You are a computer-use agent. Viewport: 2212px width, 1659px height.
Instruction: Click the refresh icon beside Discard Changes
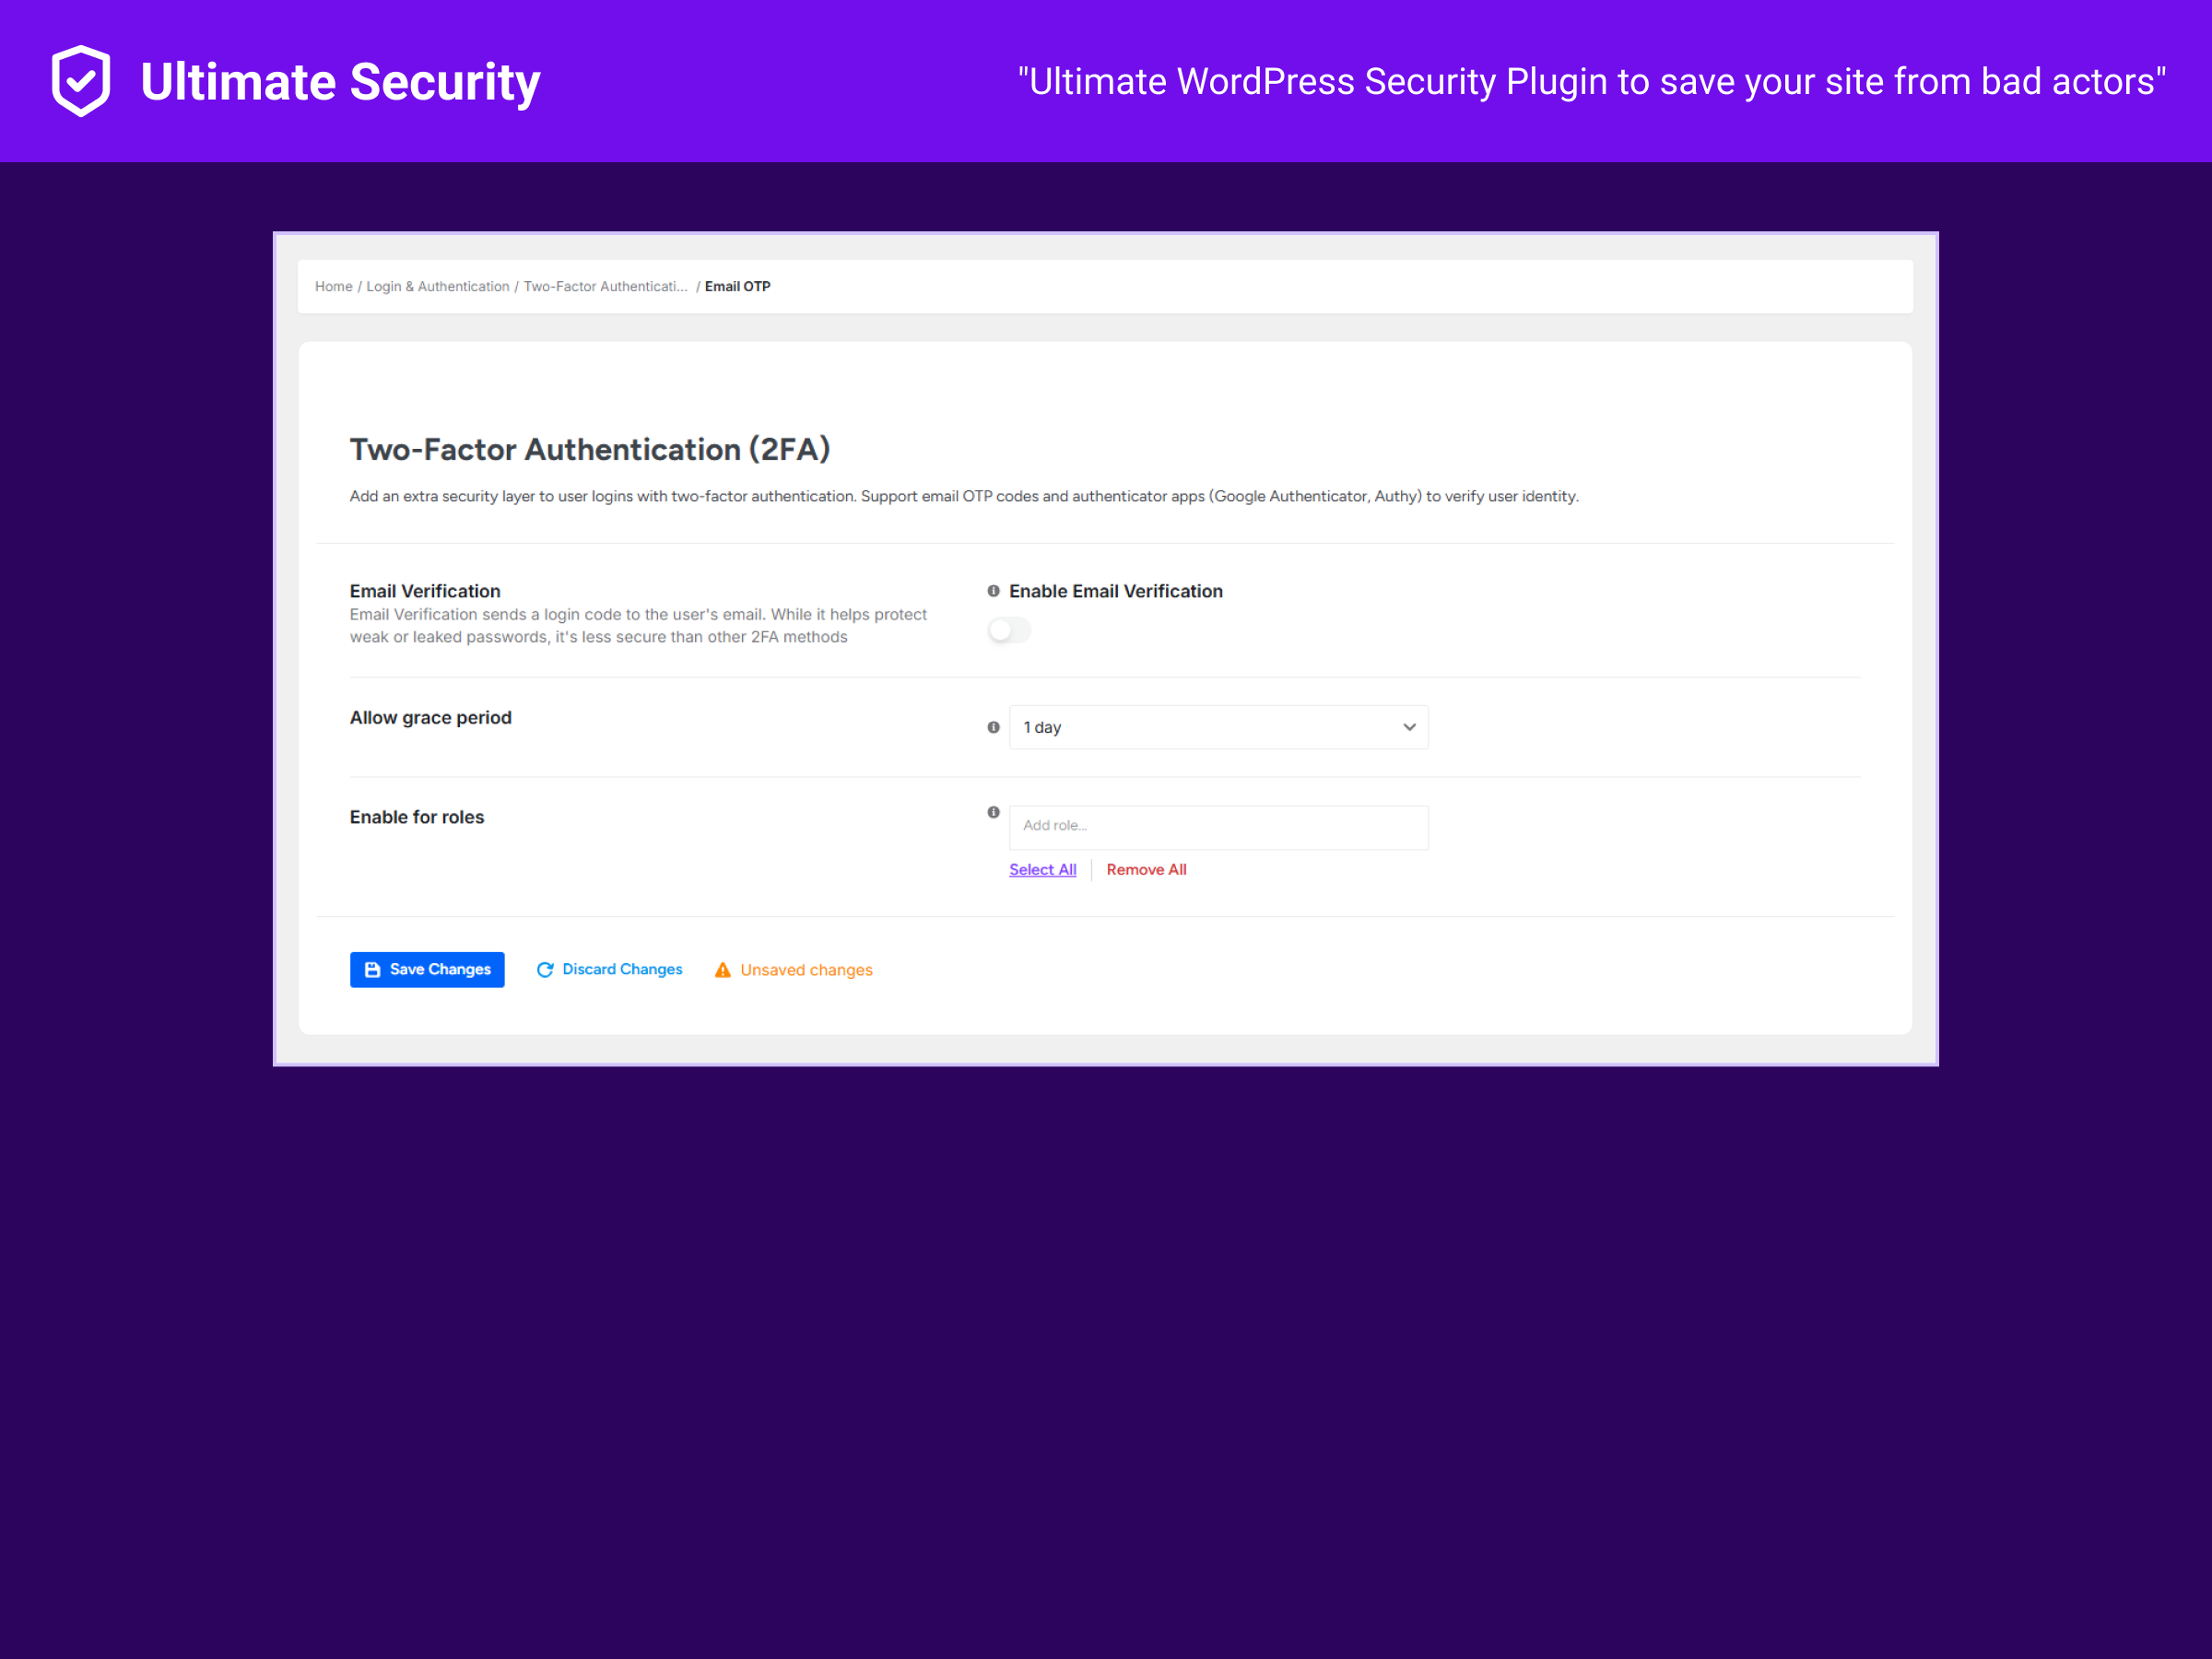(x=545, y=969)
